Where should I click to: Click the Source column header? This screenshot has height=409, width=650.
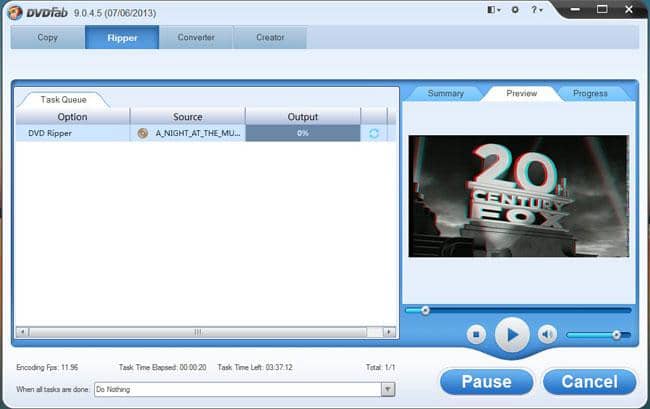pyautogui.click(x=188, y=117)
